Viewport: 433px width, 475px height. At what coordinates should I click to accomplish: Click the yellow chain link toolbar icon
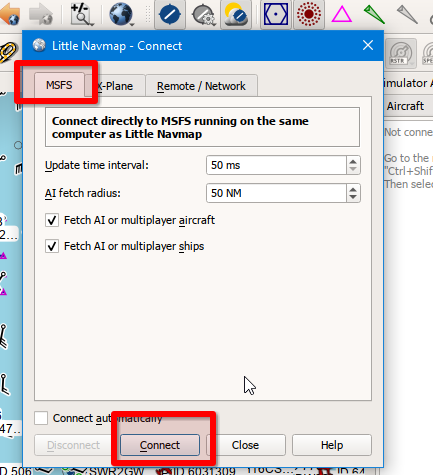[x=7, y=53]
